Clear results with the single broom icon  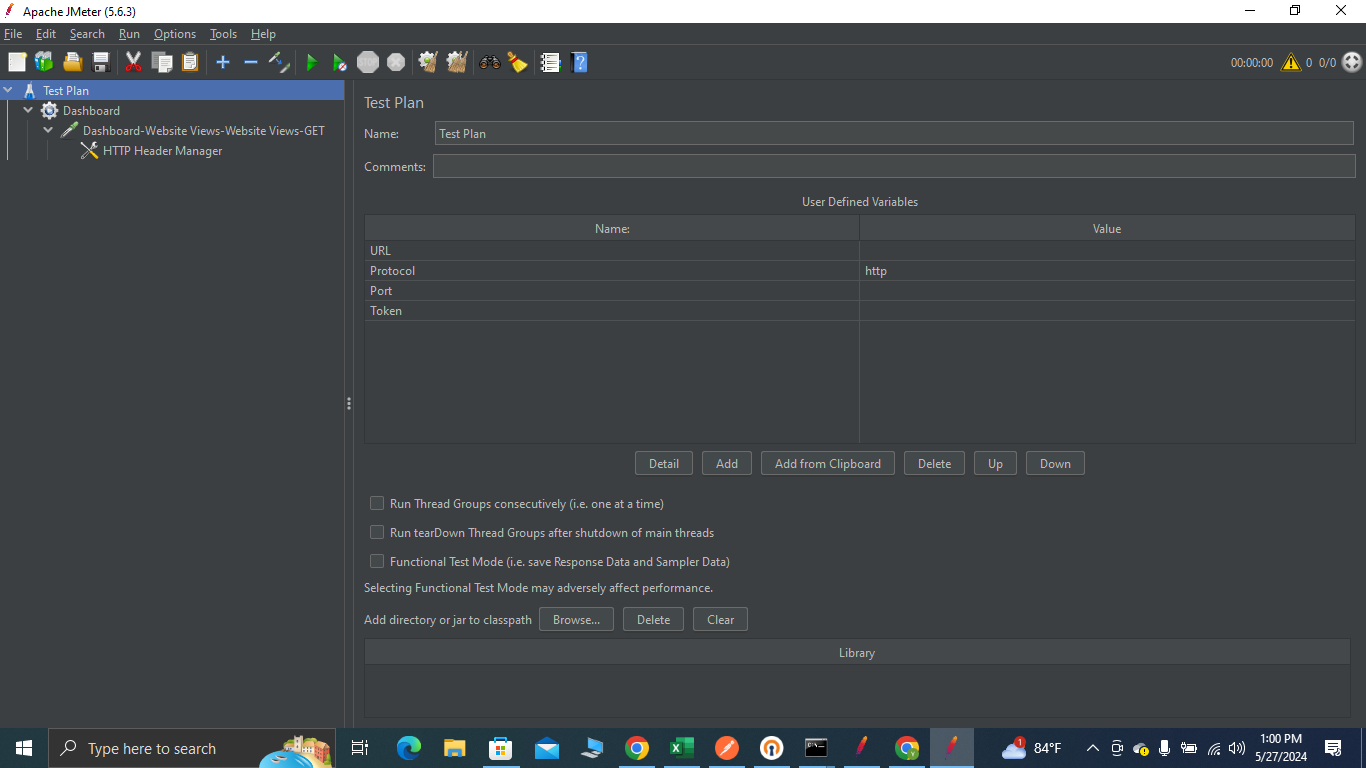point(428,62)
